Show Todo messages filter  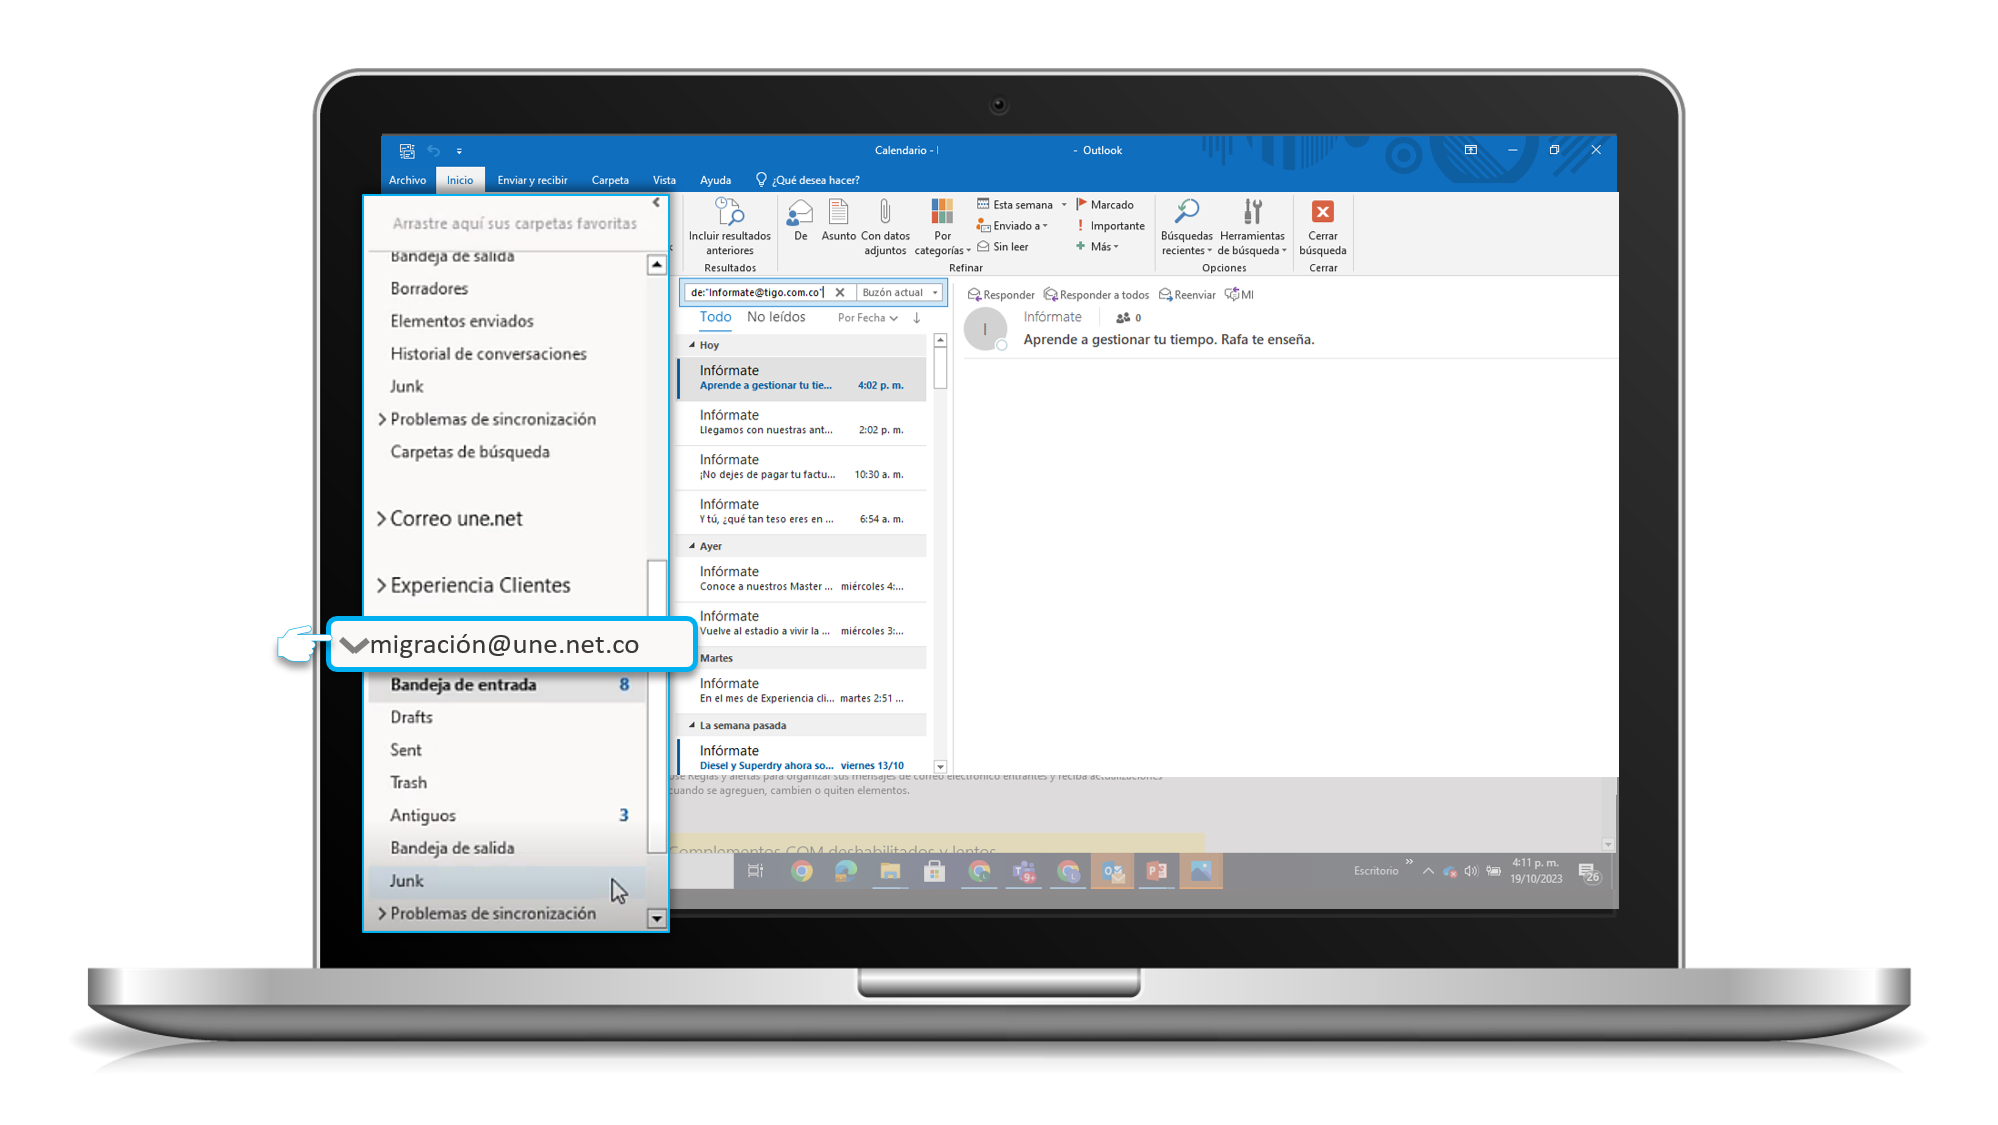(x=715, y=317)
